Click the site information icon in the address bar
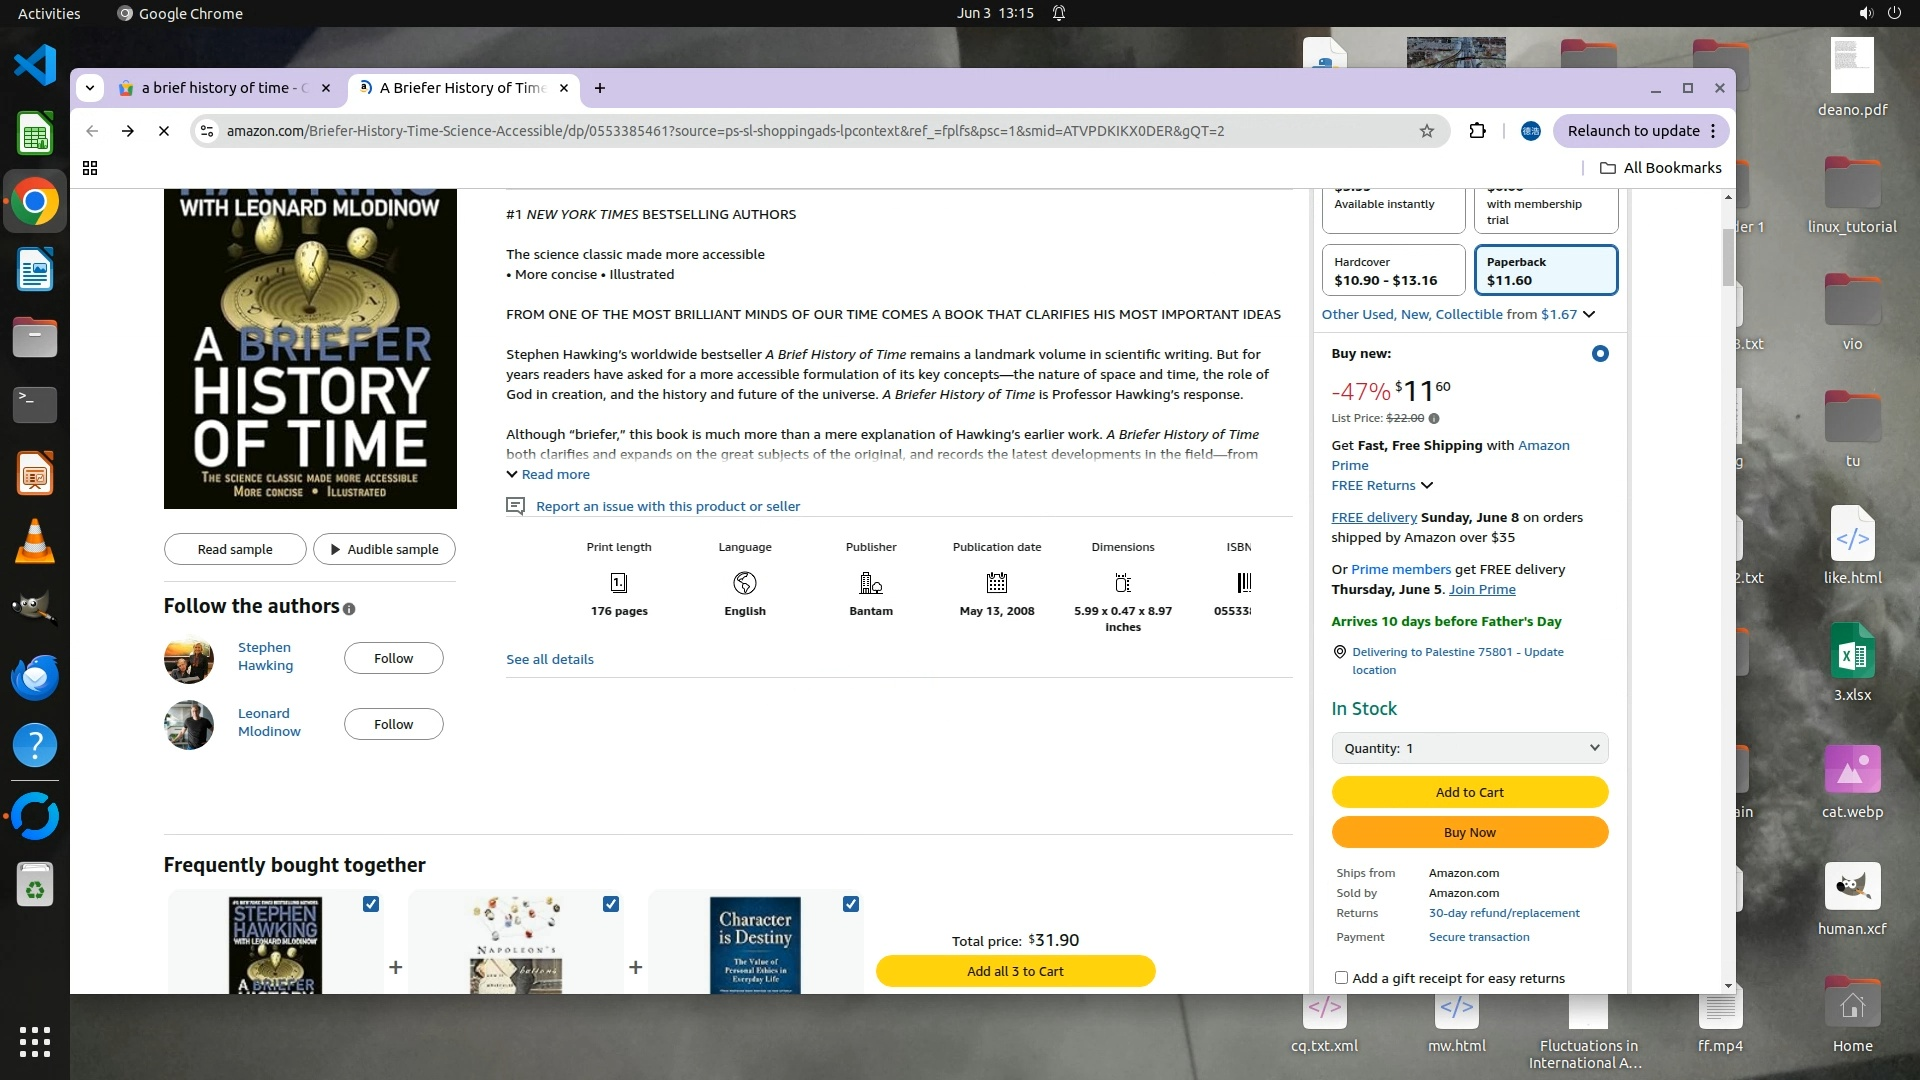The image size is (1920, 1080). pos(206,131)
